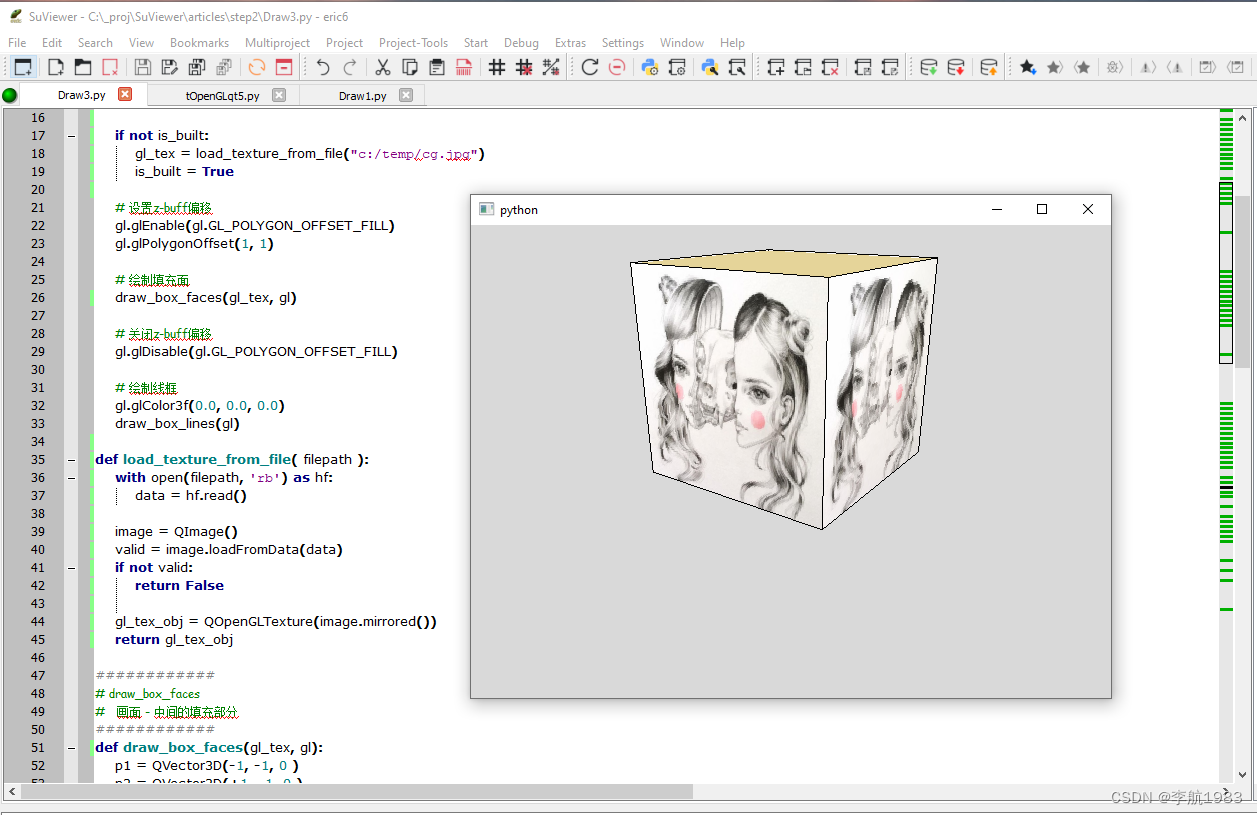Click Python debug with magnifier icon
Image resolution: width=1257 pixels, height=815 pixels.
coord(710,67)
